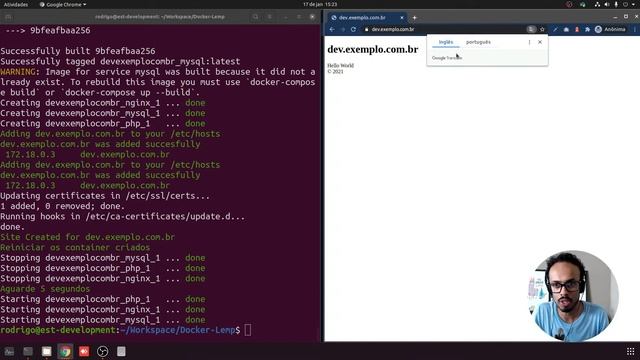The image size is (640, 360).
Task: Show applications grid button
Action: point(631,351)
